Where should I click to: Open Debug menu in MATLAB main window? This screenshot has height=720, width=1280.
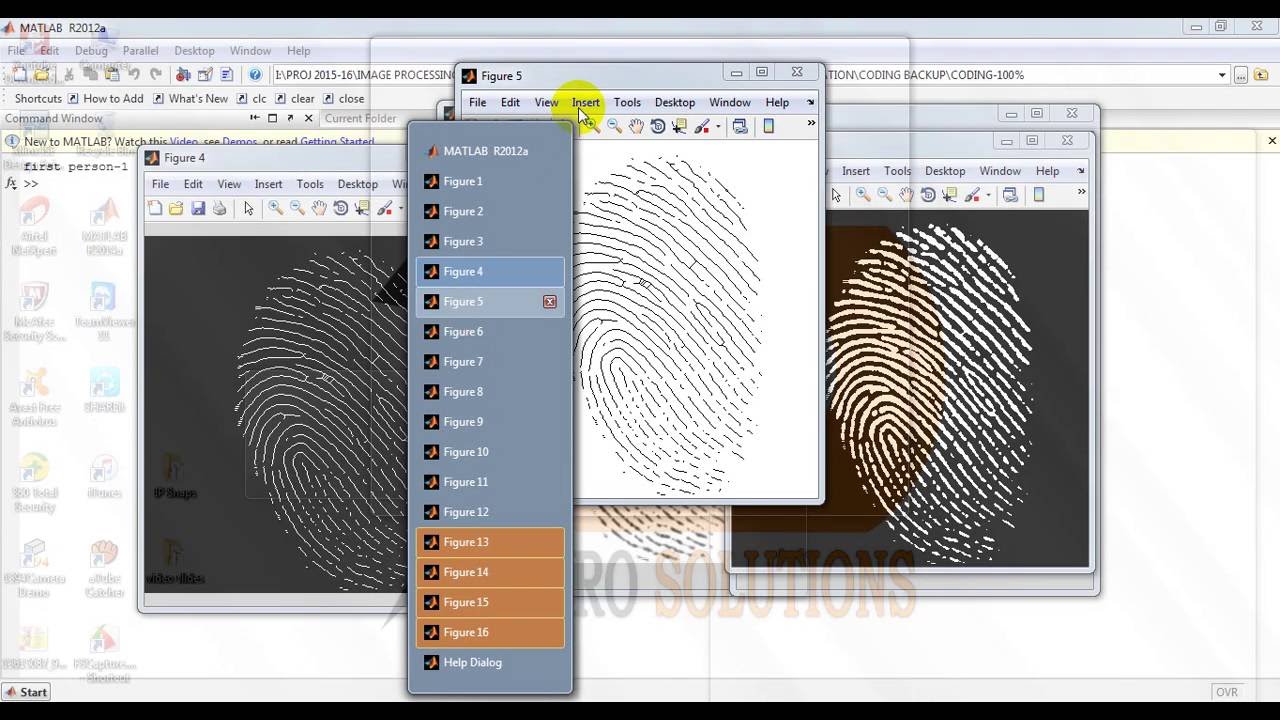coord(91,51)
